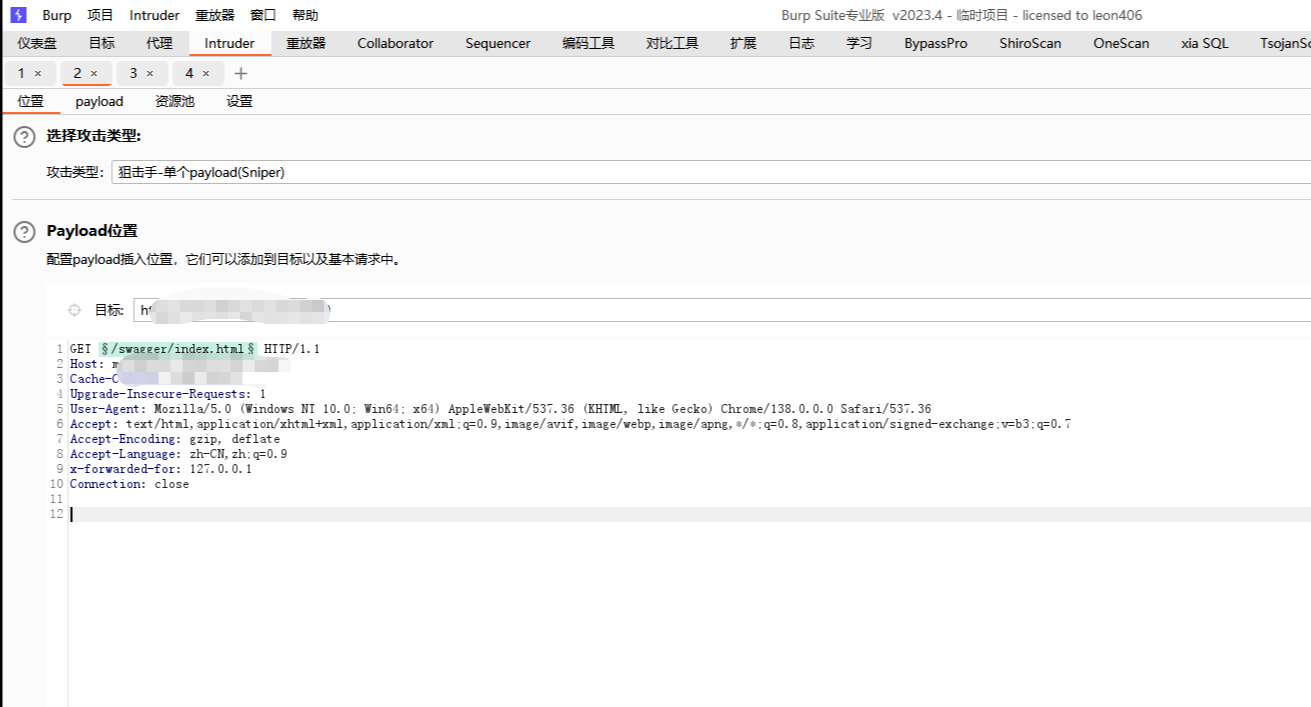The image size is (1311, 707).
Task: Click the x-forwarded-for: 127.0.0.1 line
Action: click(161, 469)
